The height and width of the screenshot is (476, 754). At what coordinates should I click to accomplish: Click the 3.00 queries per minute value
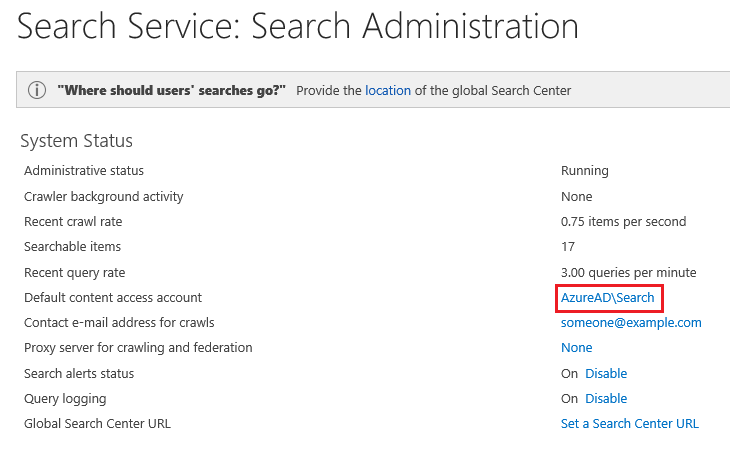[628, 273]
